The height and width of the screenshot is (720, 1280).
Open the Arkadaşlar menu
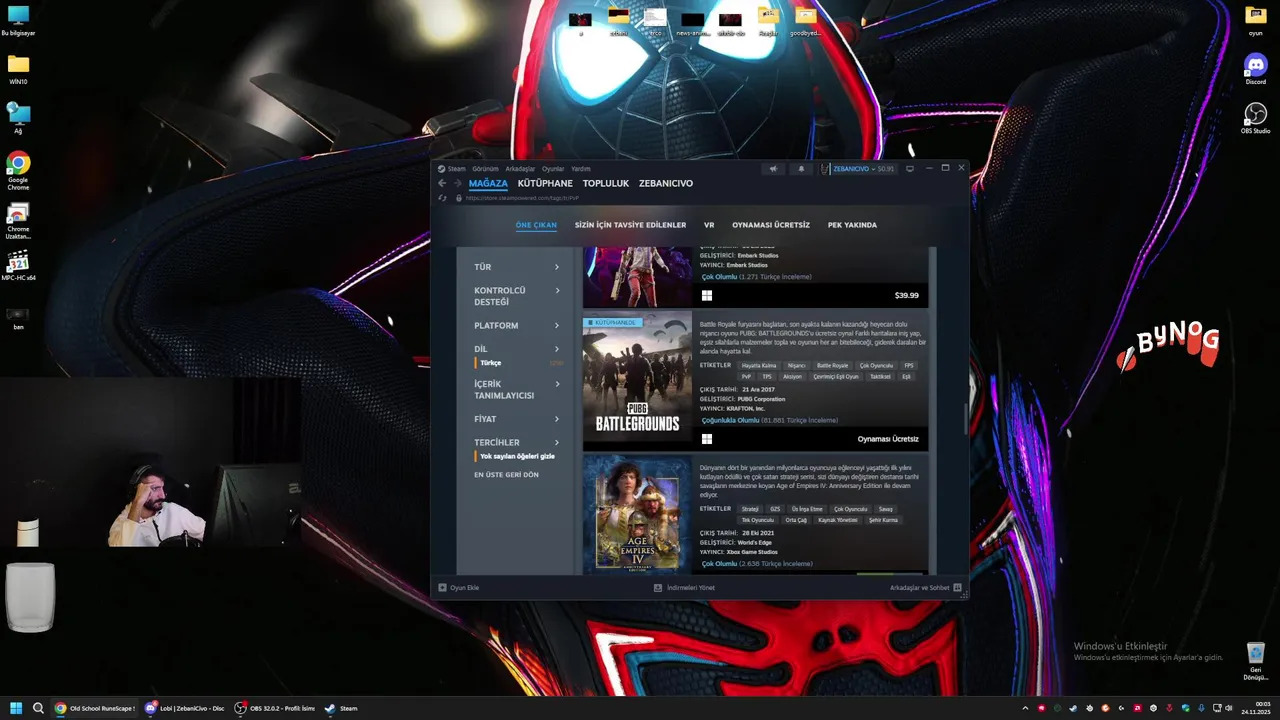(520, 169)
